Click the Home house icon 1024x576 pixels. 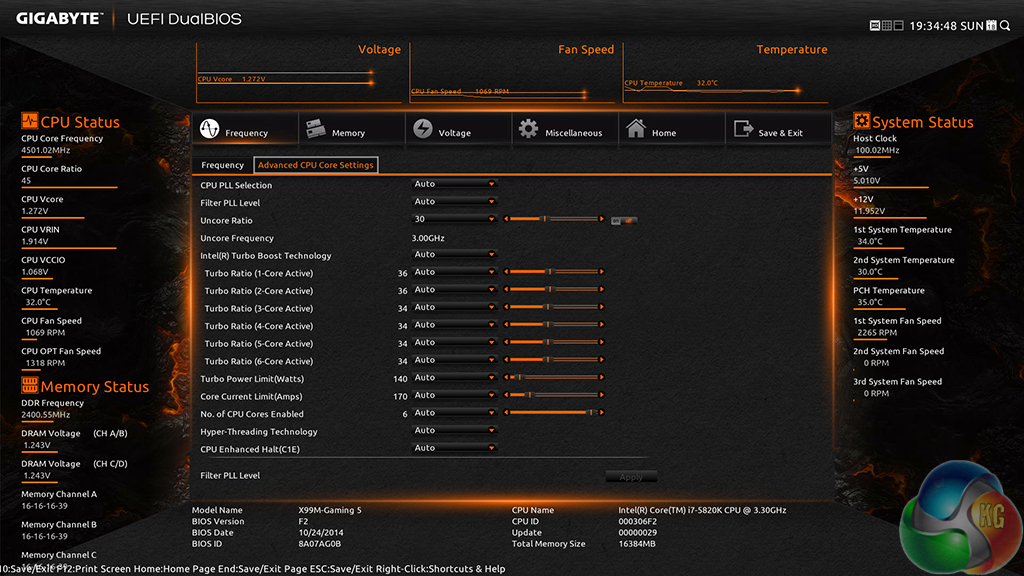pos(635,129)
